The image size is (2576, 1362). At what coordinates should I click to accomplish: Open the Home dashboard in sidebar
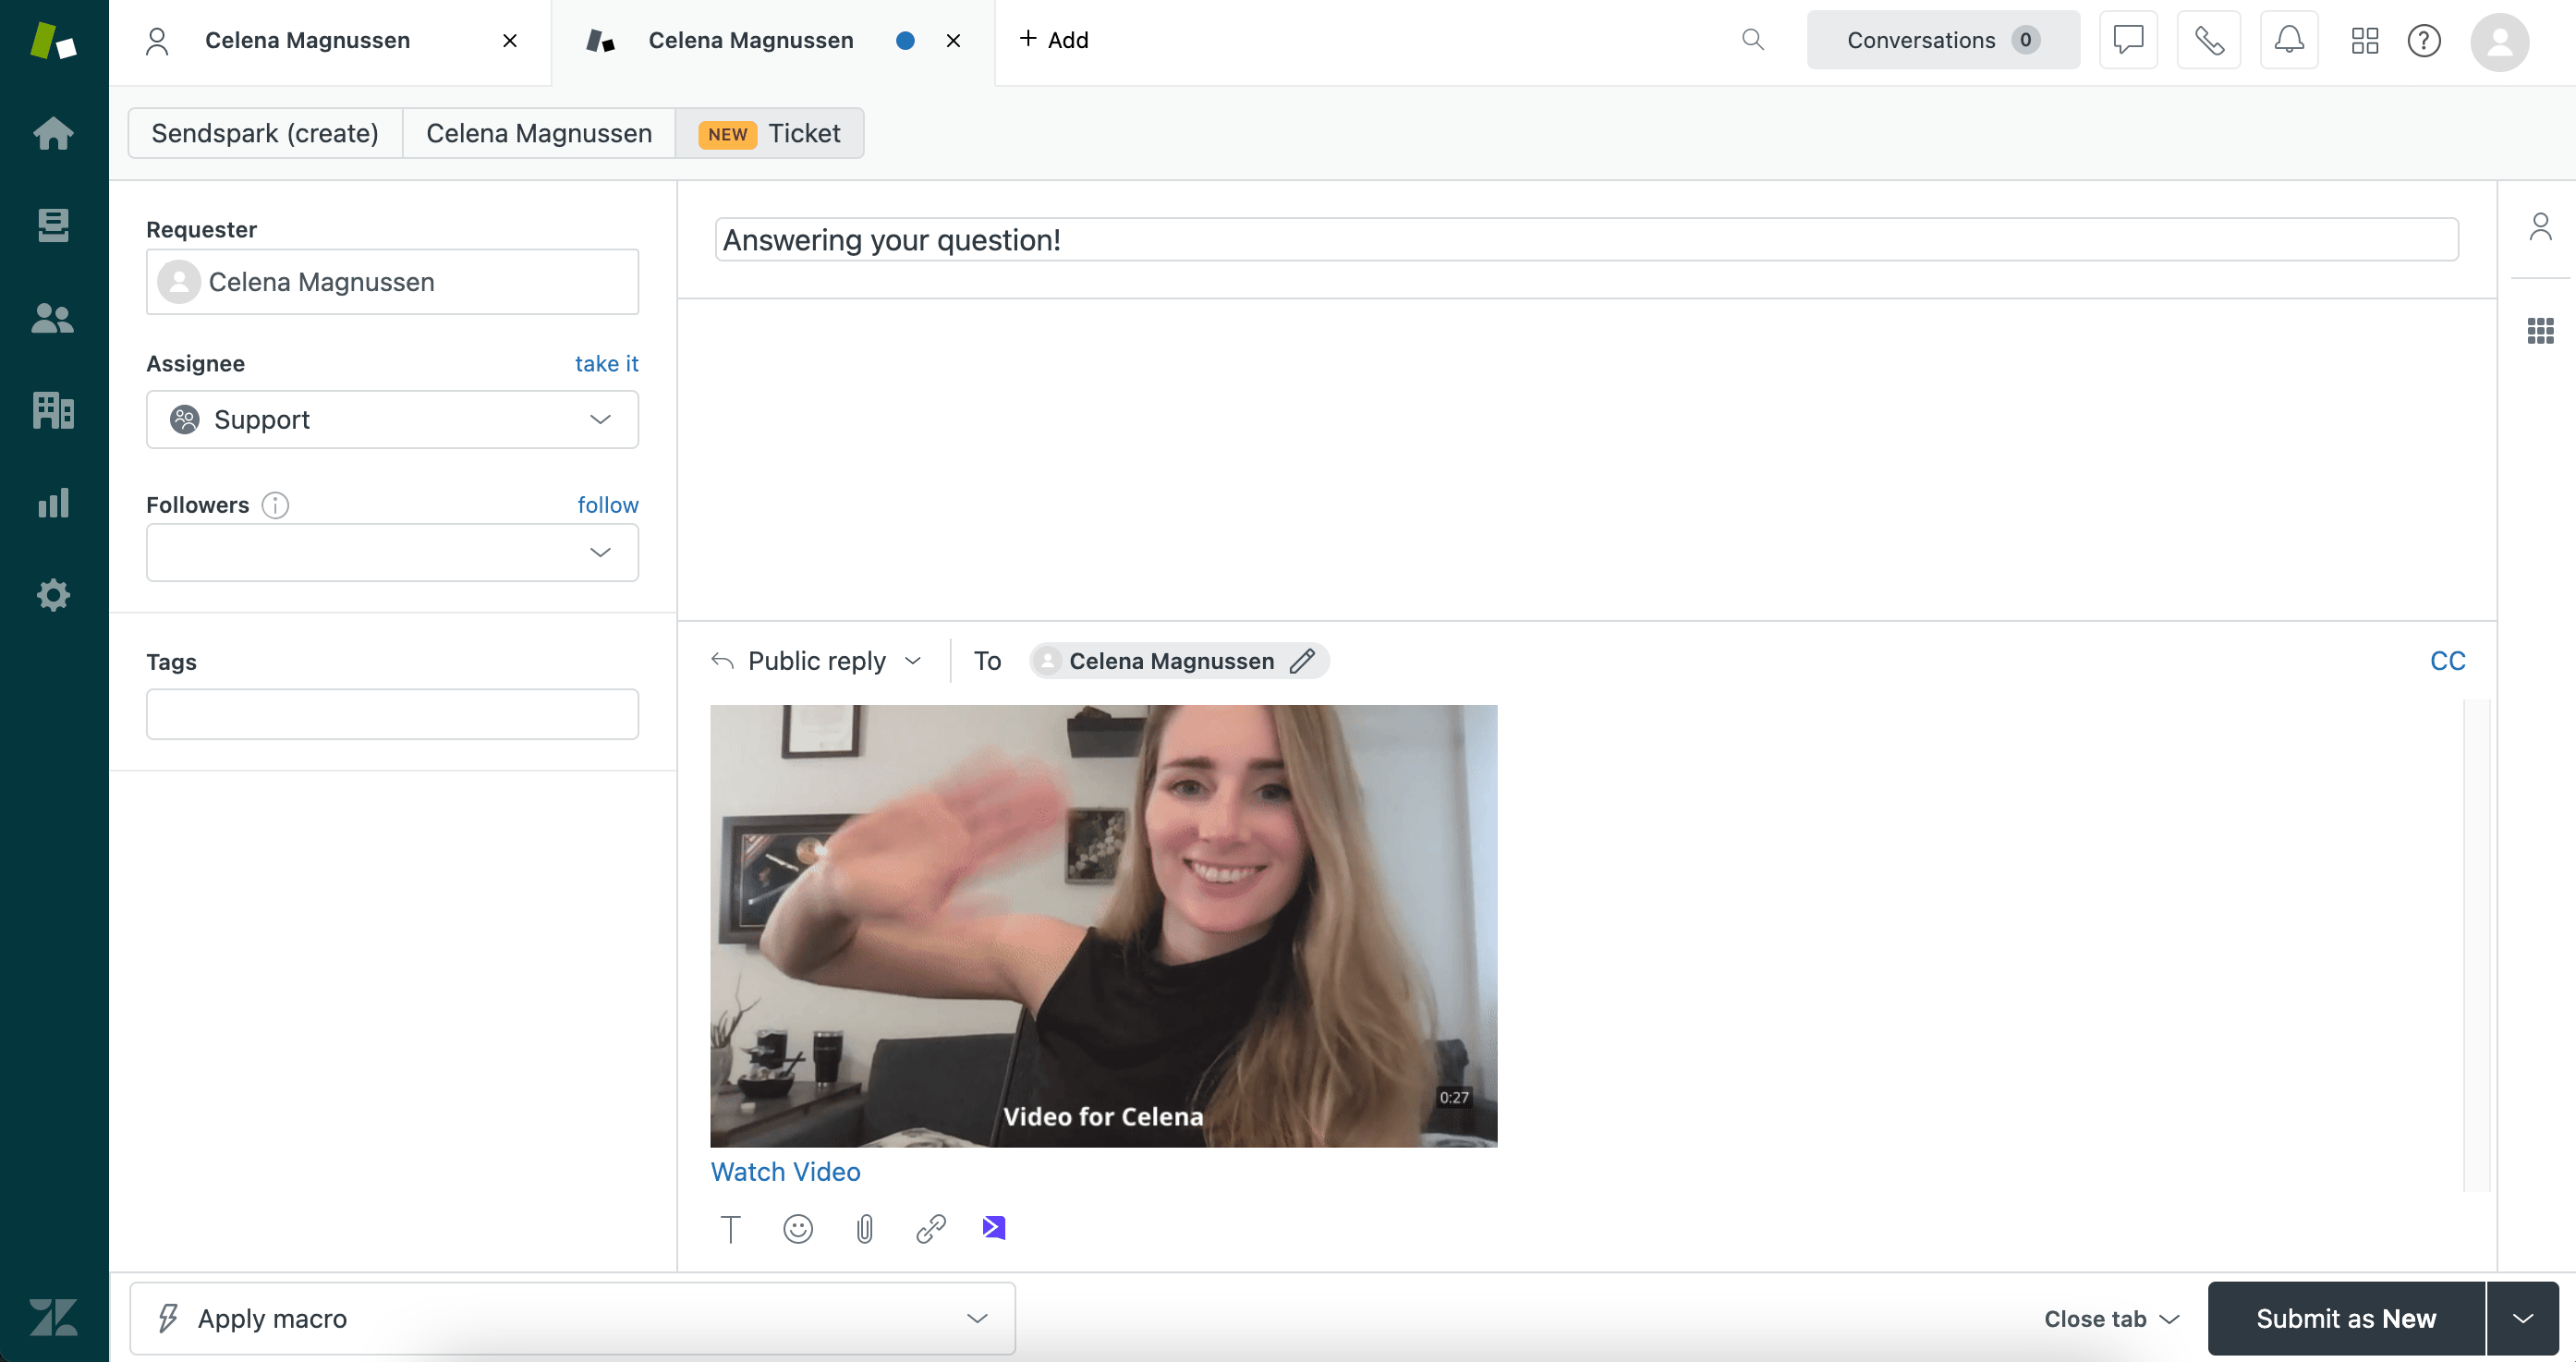(x=53, y=133)
